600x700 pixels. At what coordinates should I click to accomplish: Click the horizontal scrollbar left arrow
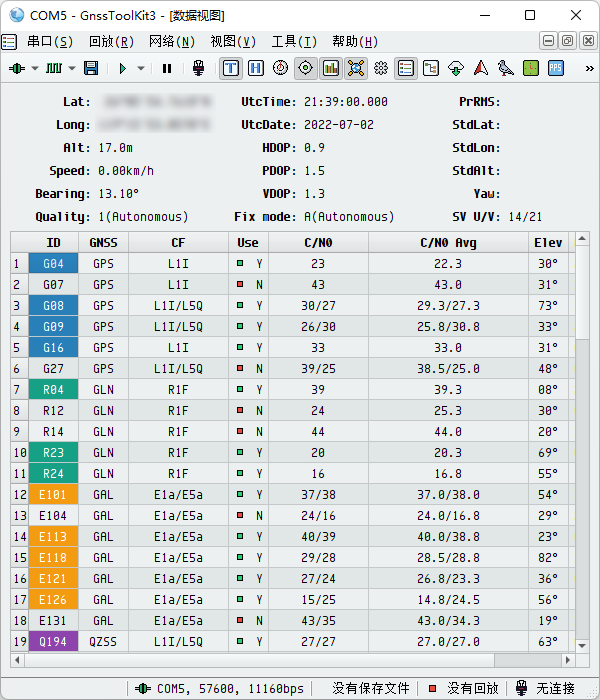(17, 660)
